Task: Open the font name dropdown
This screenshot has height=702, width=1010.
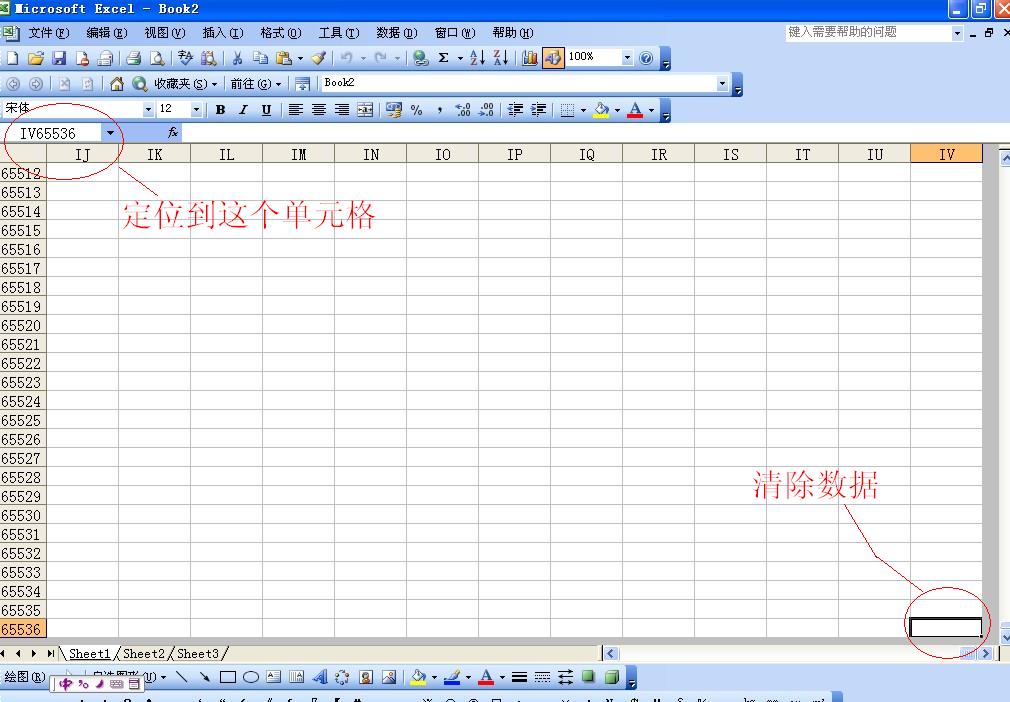Action: tap(148, 110)
